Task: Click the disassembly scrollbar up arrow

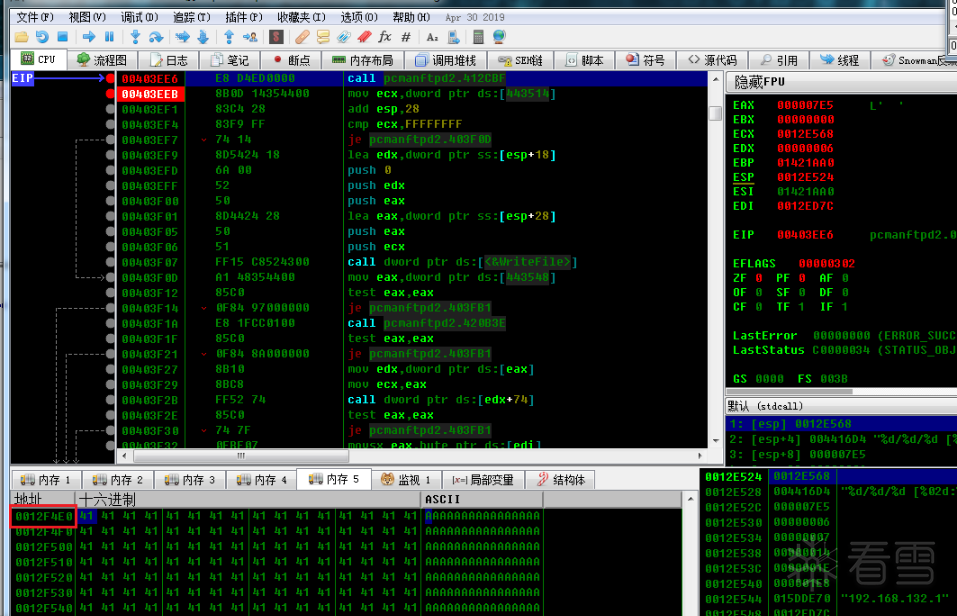Action: pyautogui.click(x=716, y=79)
